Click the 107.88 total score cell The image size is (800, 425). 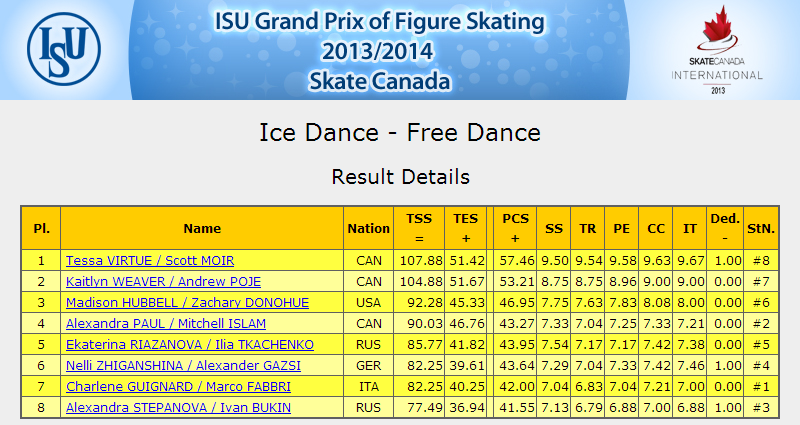tap(419, 261)
